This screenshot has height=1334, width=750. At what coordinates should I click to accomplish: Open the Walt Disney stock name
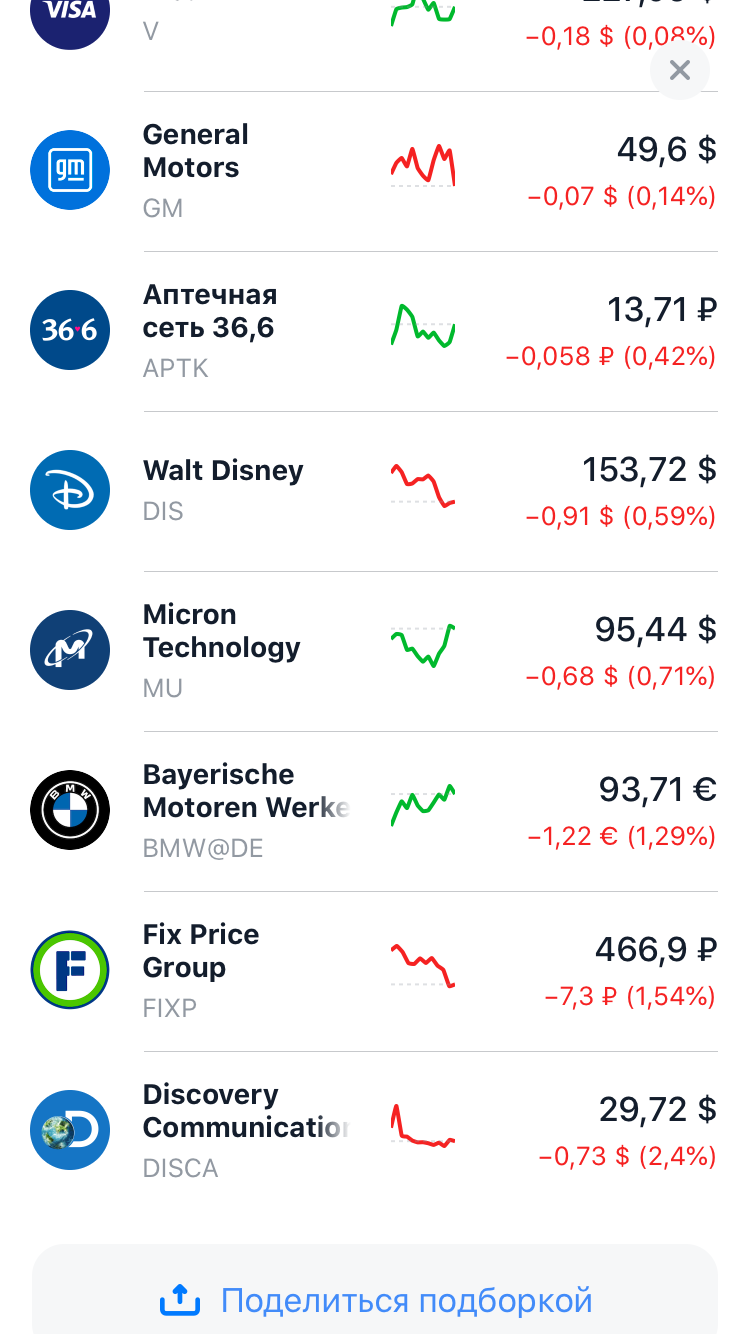pos(223,471)
